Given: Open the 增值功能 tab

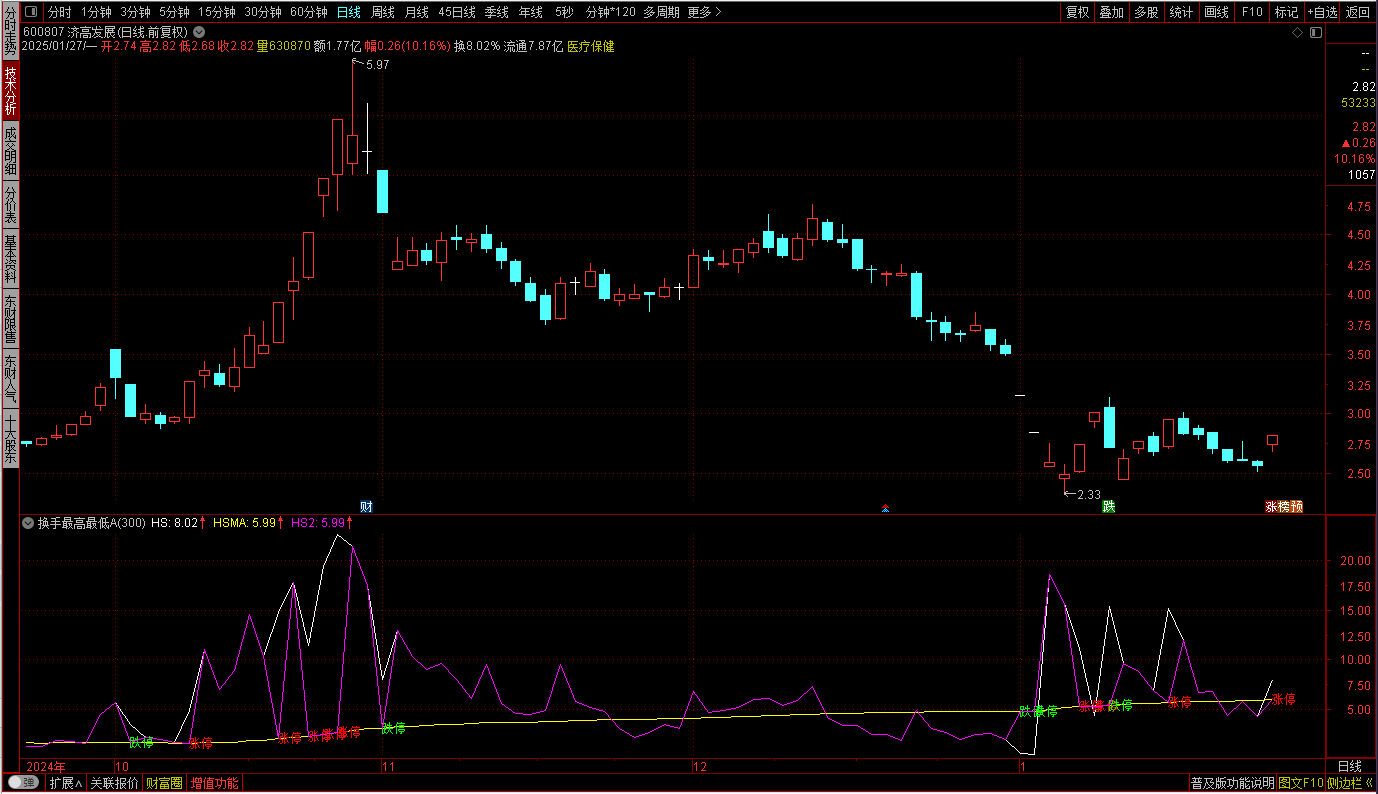Looking at the screenshot, I should pyautogui.click(x=215, y=783).
